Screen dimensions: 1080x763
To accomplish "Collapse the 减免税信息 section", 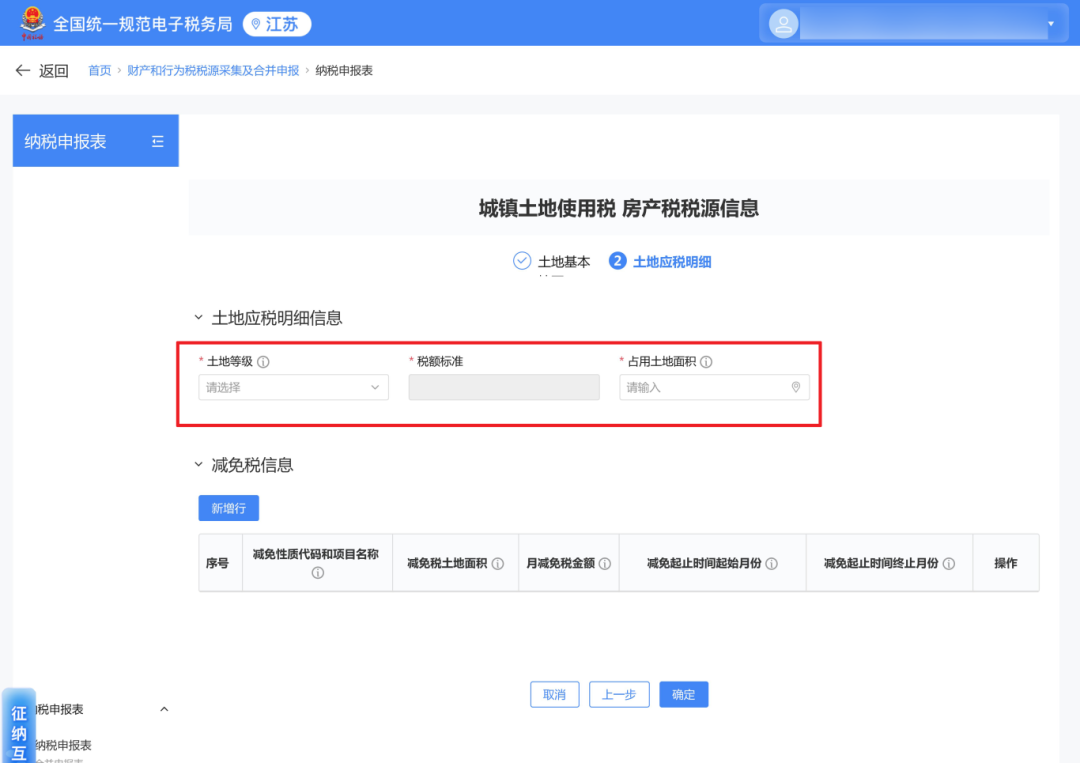I will [x=198, y=465].
